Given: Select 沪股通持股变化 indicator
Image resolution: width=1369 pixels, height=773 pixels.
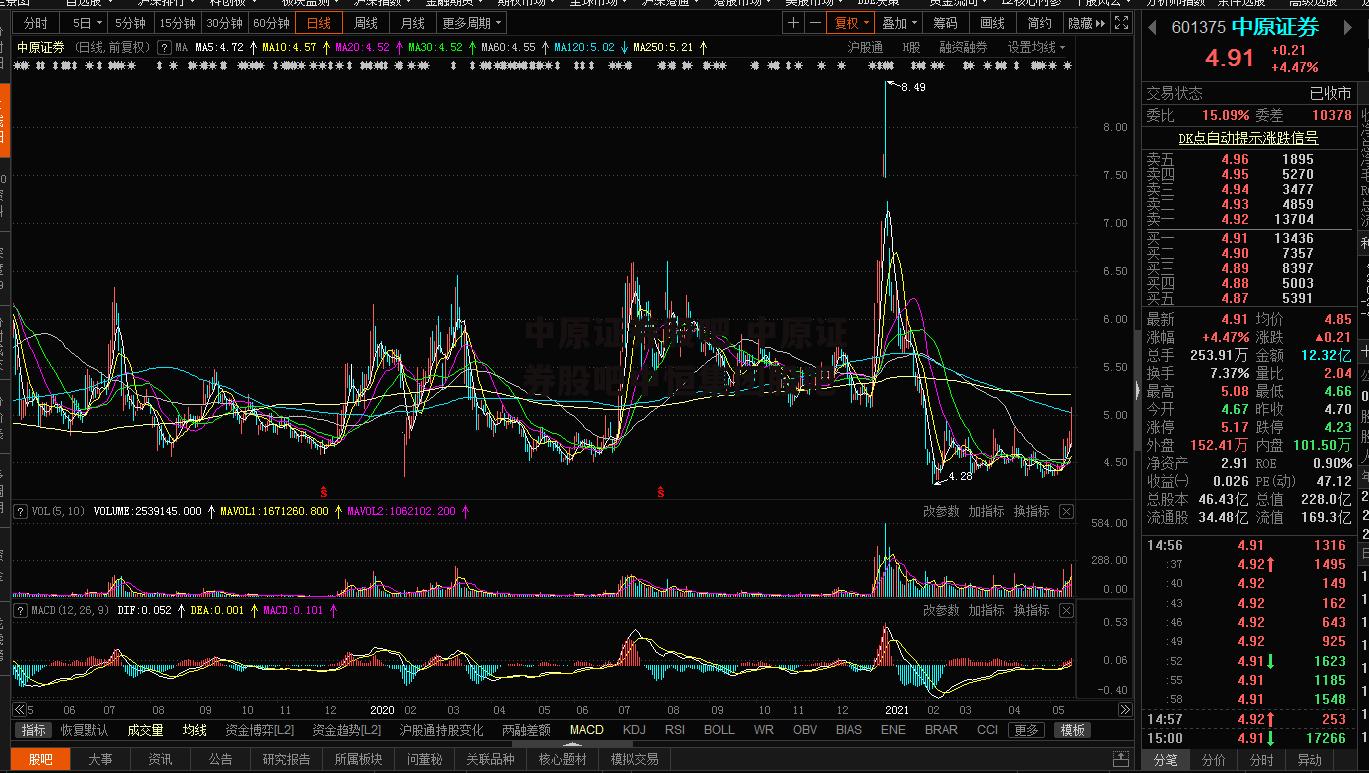Looking at the screenshot, I should pos(441,730).
